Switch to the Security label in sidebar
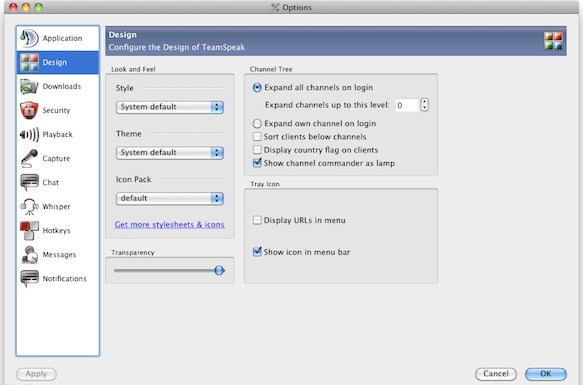The image size is (583, 385). 56,110
